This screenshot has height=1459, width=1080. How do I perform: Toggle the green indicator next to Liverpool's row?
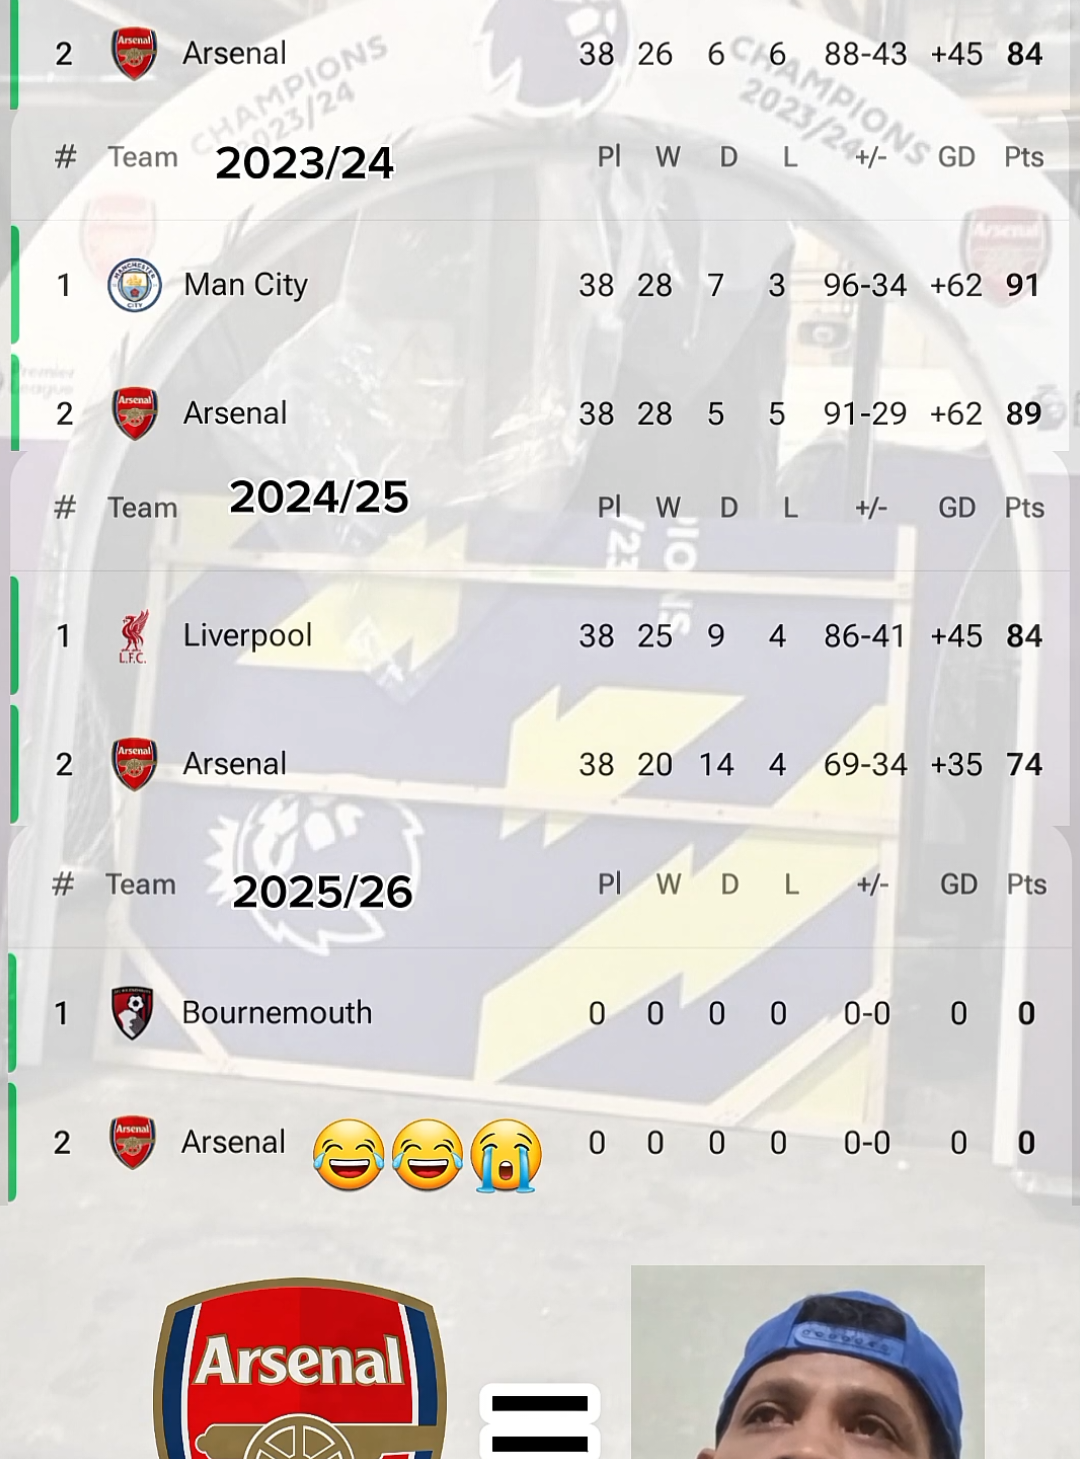tap(14, 635)
